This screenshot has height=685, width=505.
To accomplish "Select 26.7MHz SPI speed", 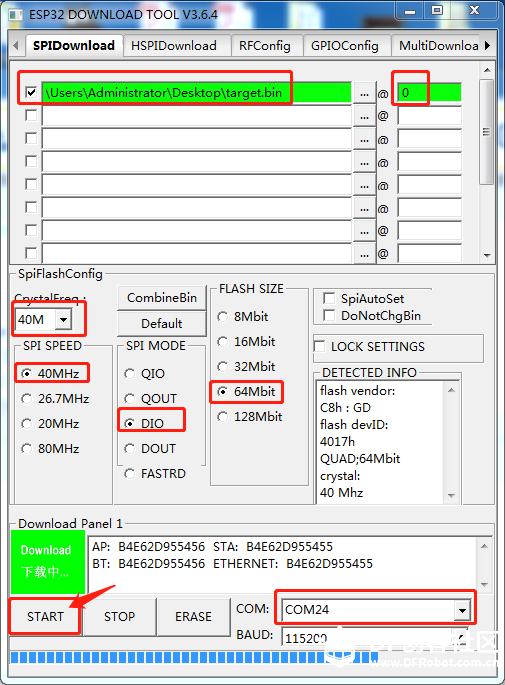I will click(55, 398).
